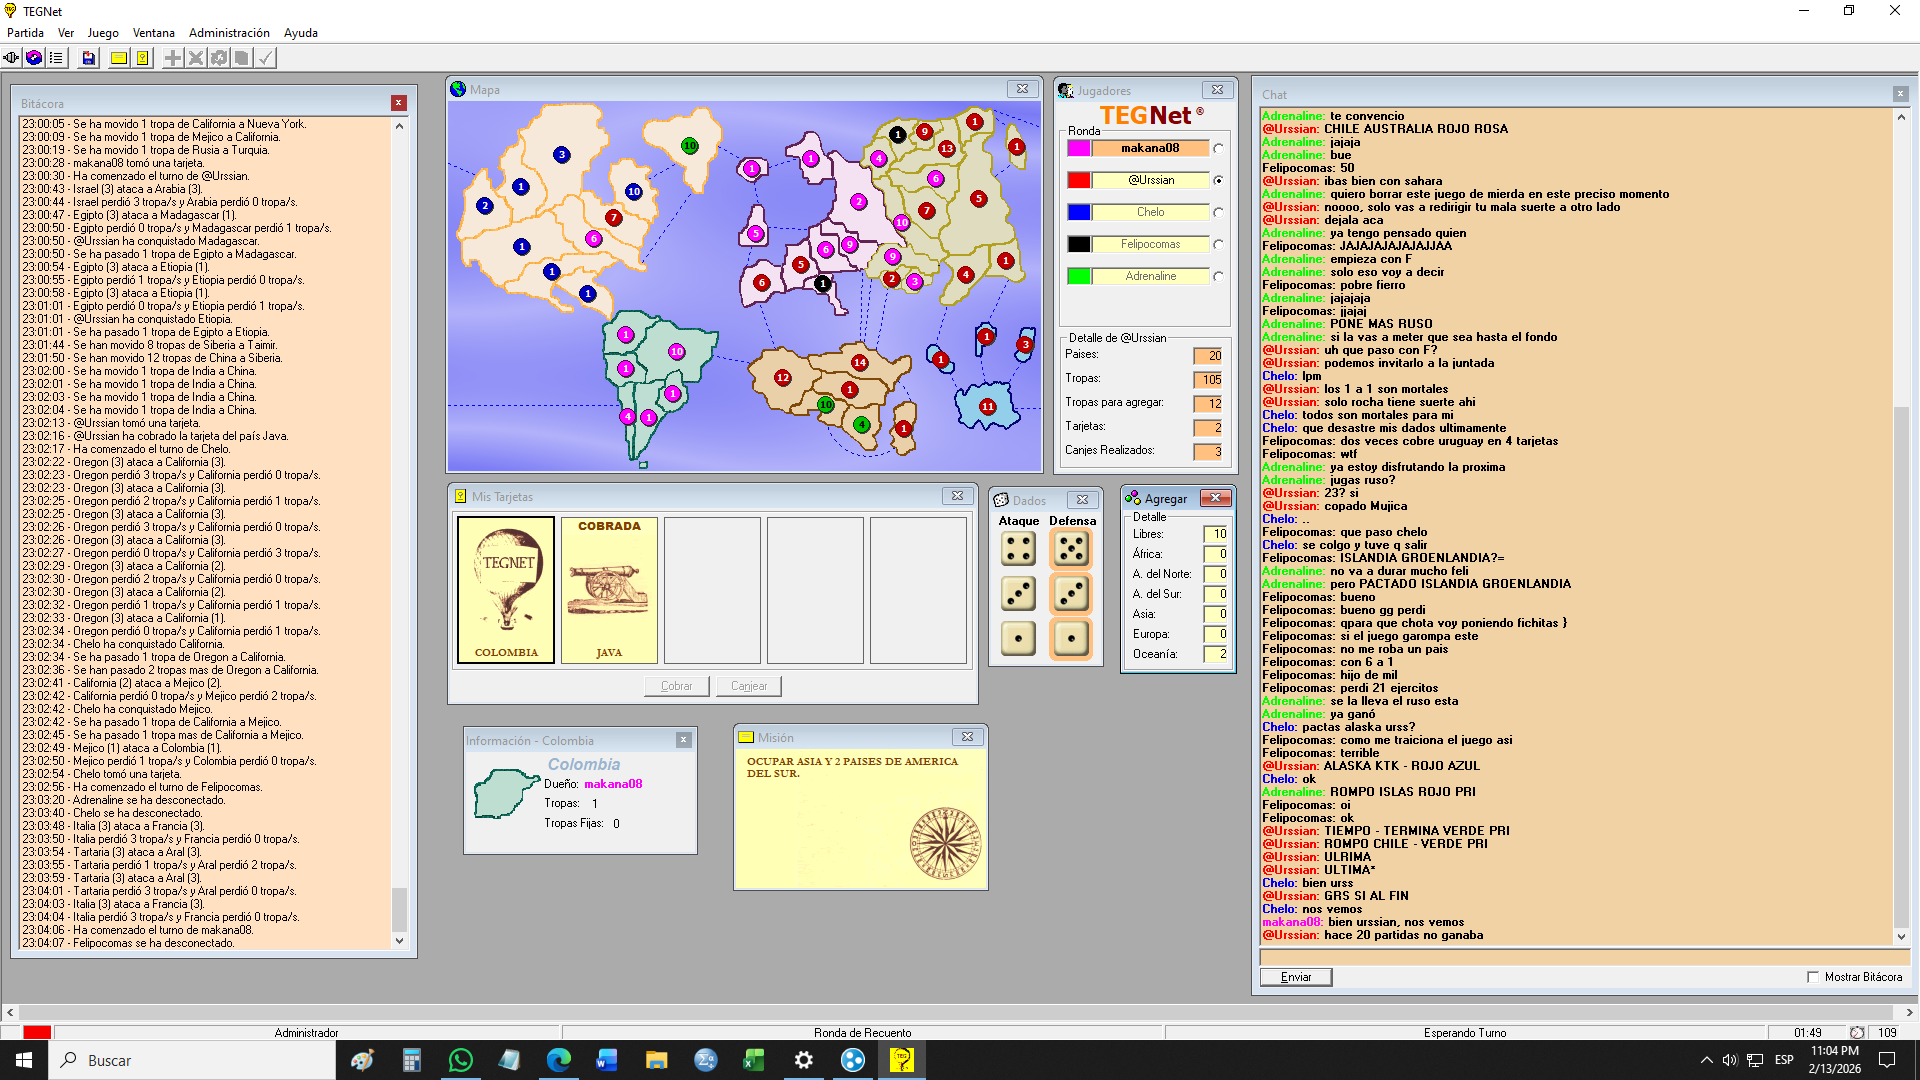The image size is (1920, 1080).
Task: Select the makana08 player radio button
Action: 1218,149
